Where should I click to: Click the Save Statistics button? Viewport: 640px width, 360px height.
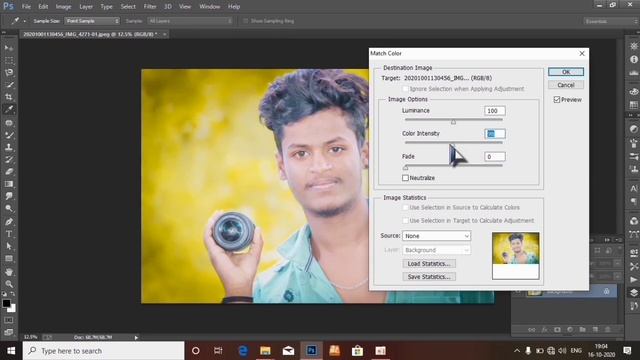(x=429, y=277)
